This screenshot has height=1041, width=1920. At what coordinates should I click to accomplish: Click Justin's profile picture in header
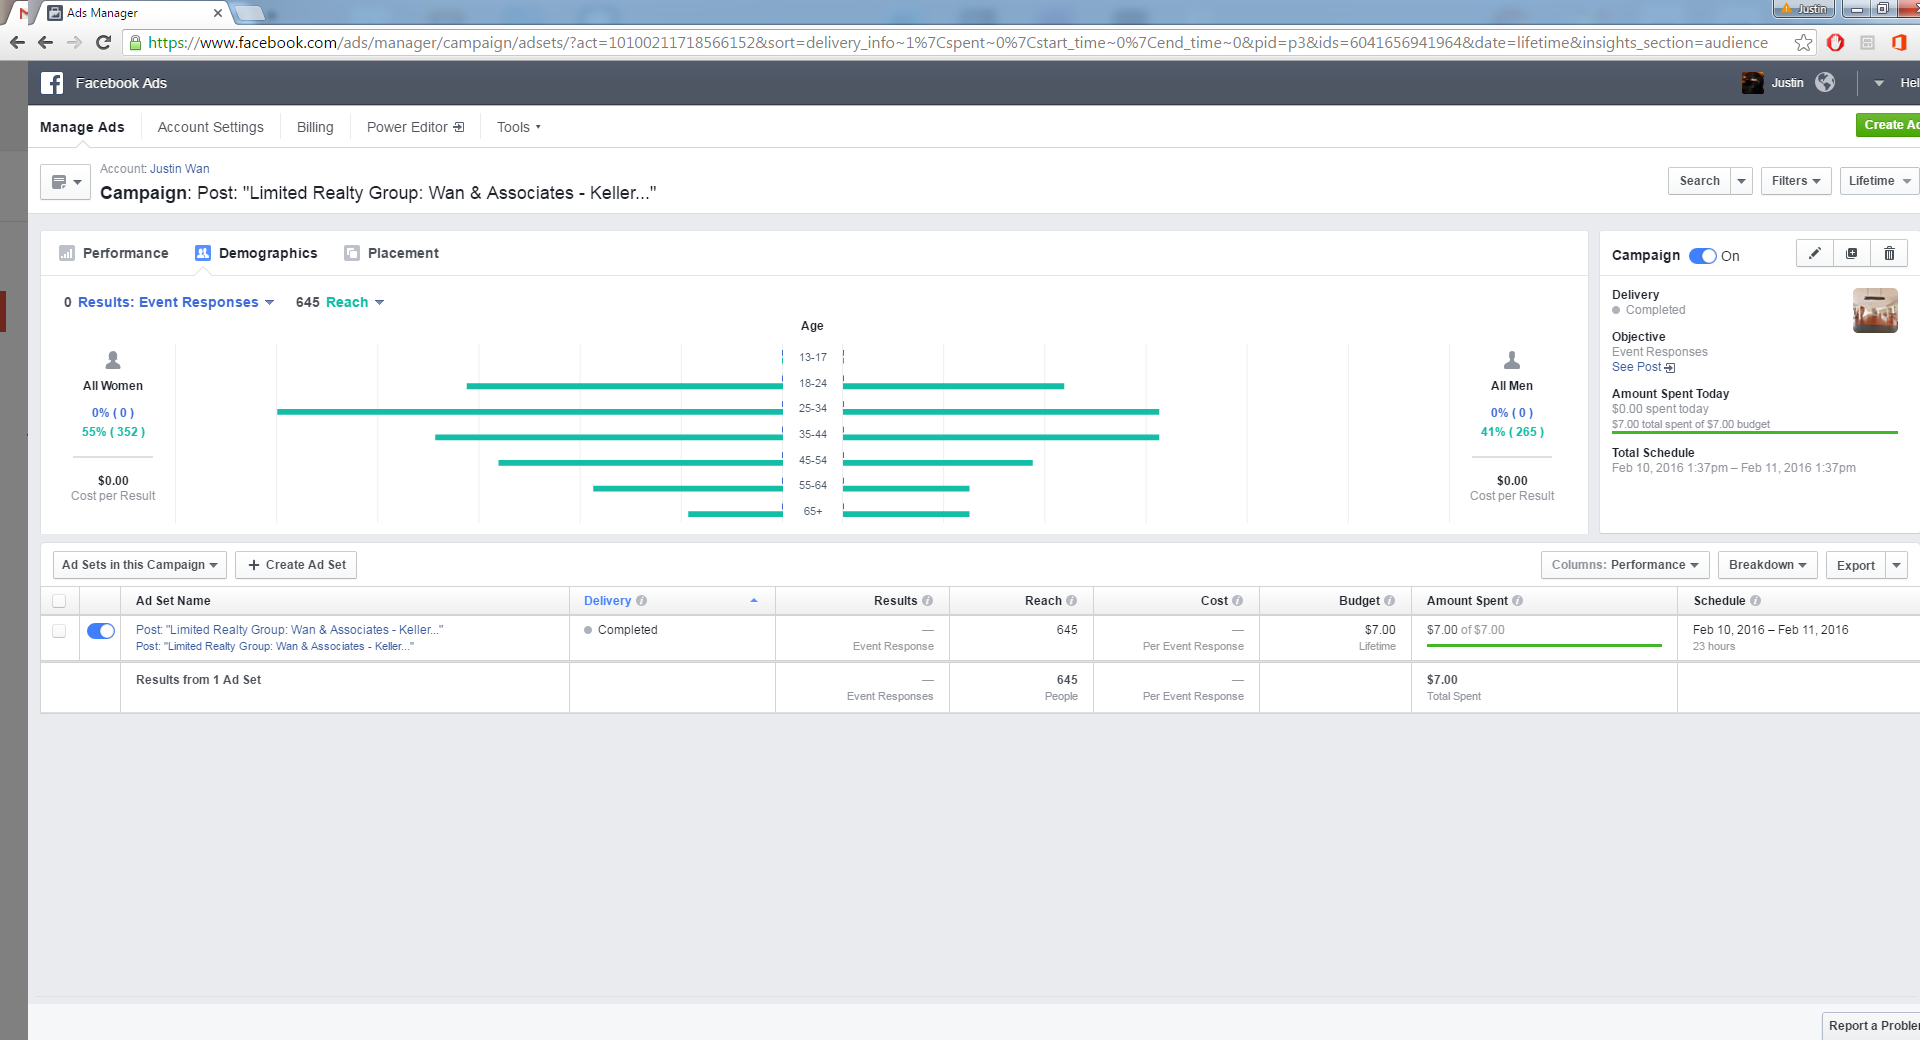click(1752, 83)
